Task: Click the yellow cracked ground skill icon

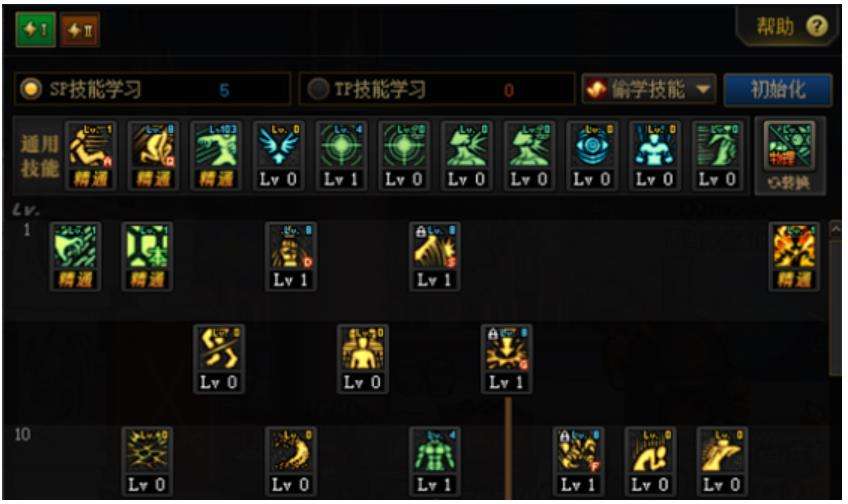Action: point(147,461)
